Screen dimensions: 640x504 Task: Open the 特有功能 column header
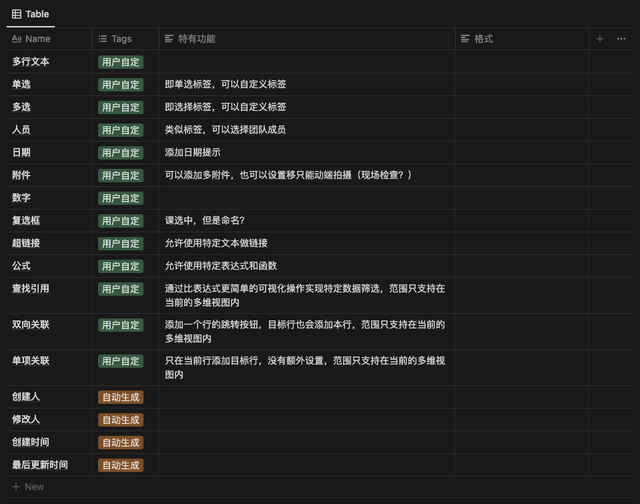pos(307,39)
